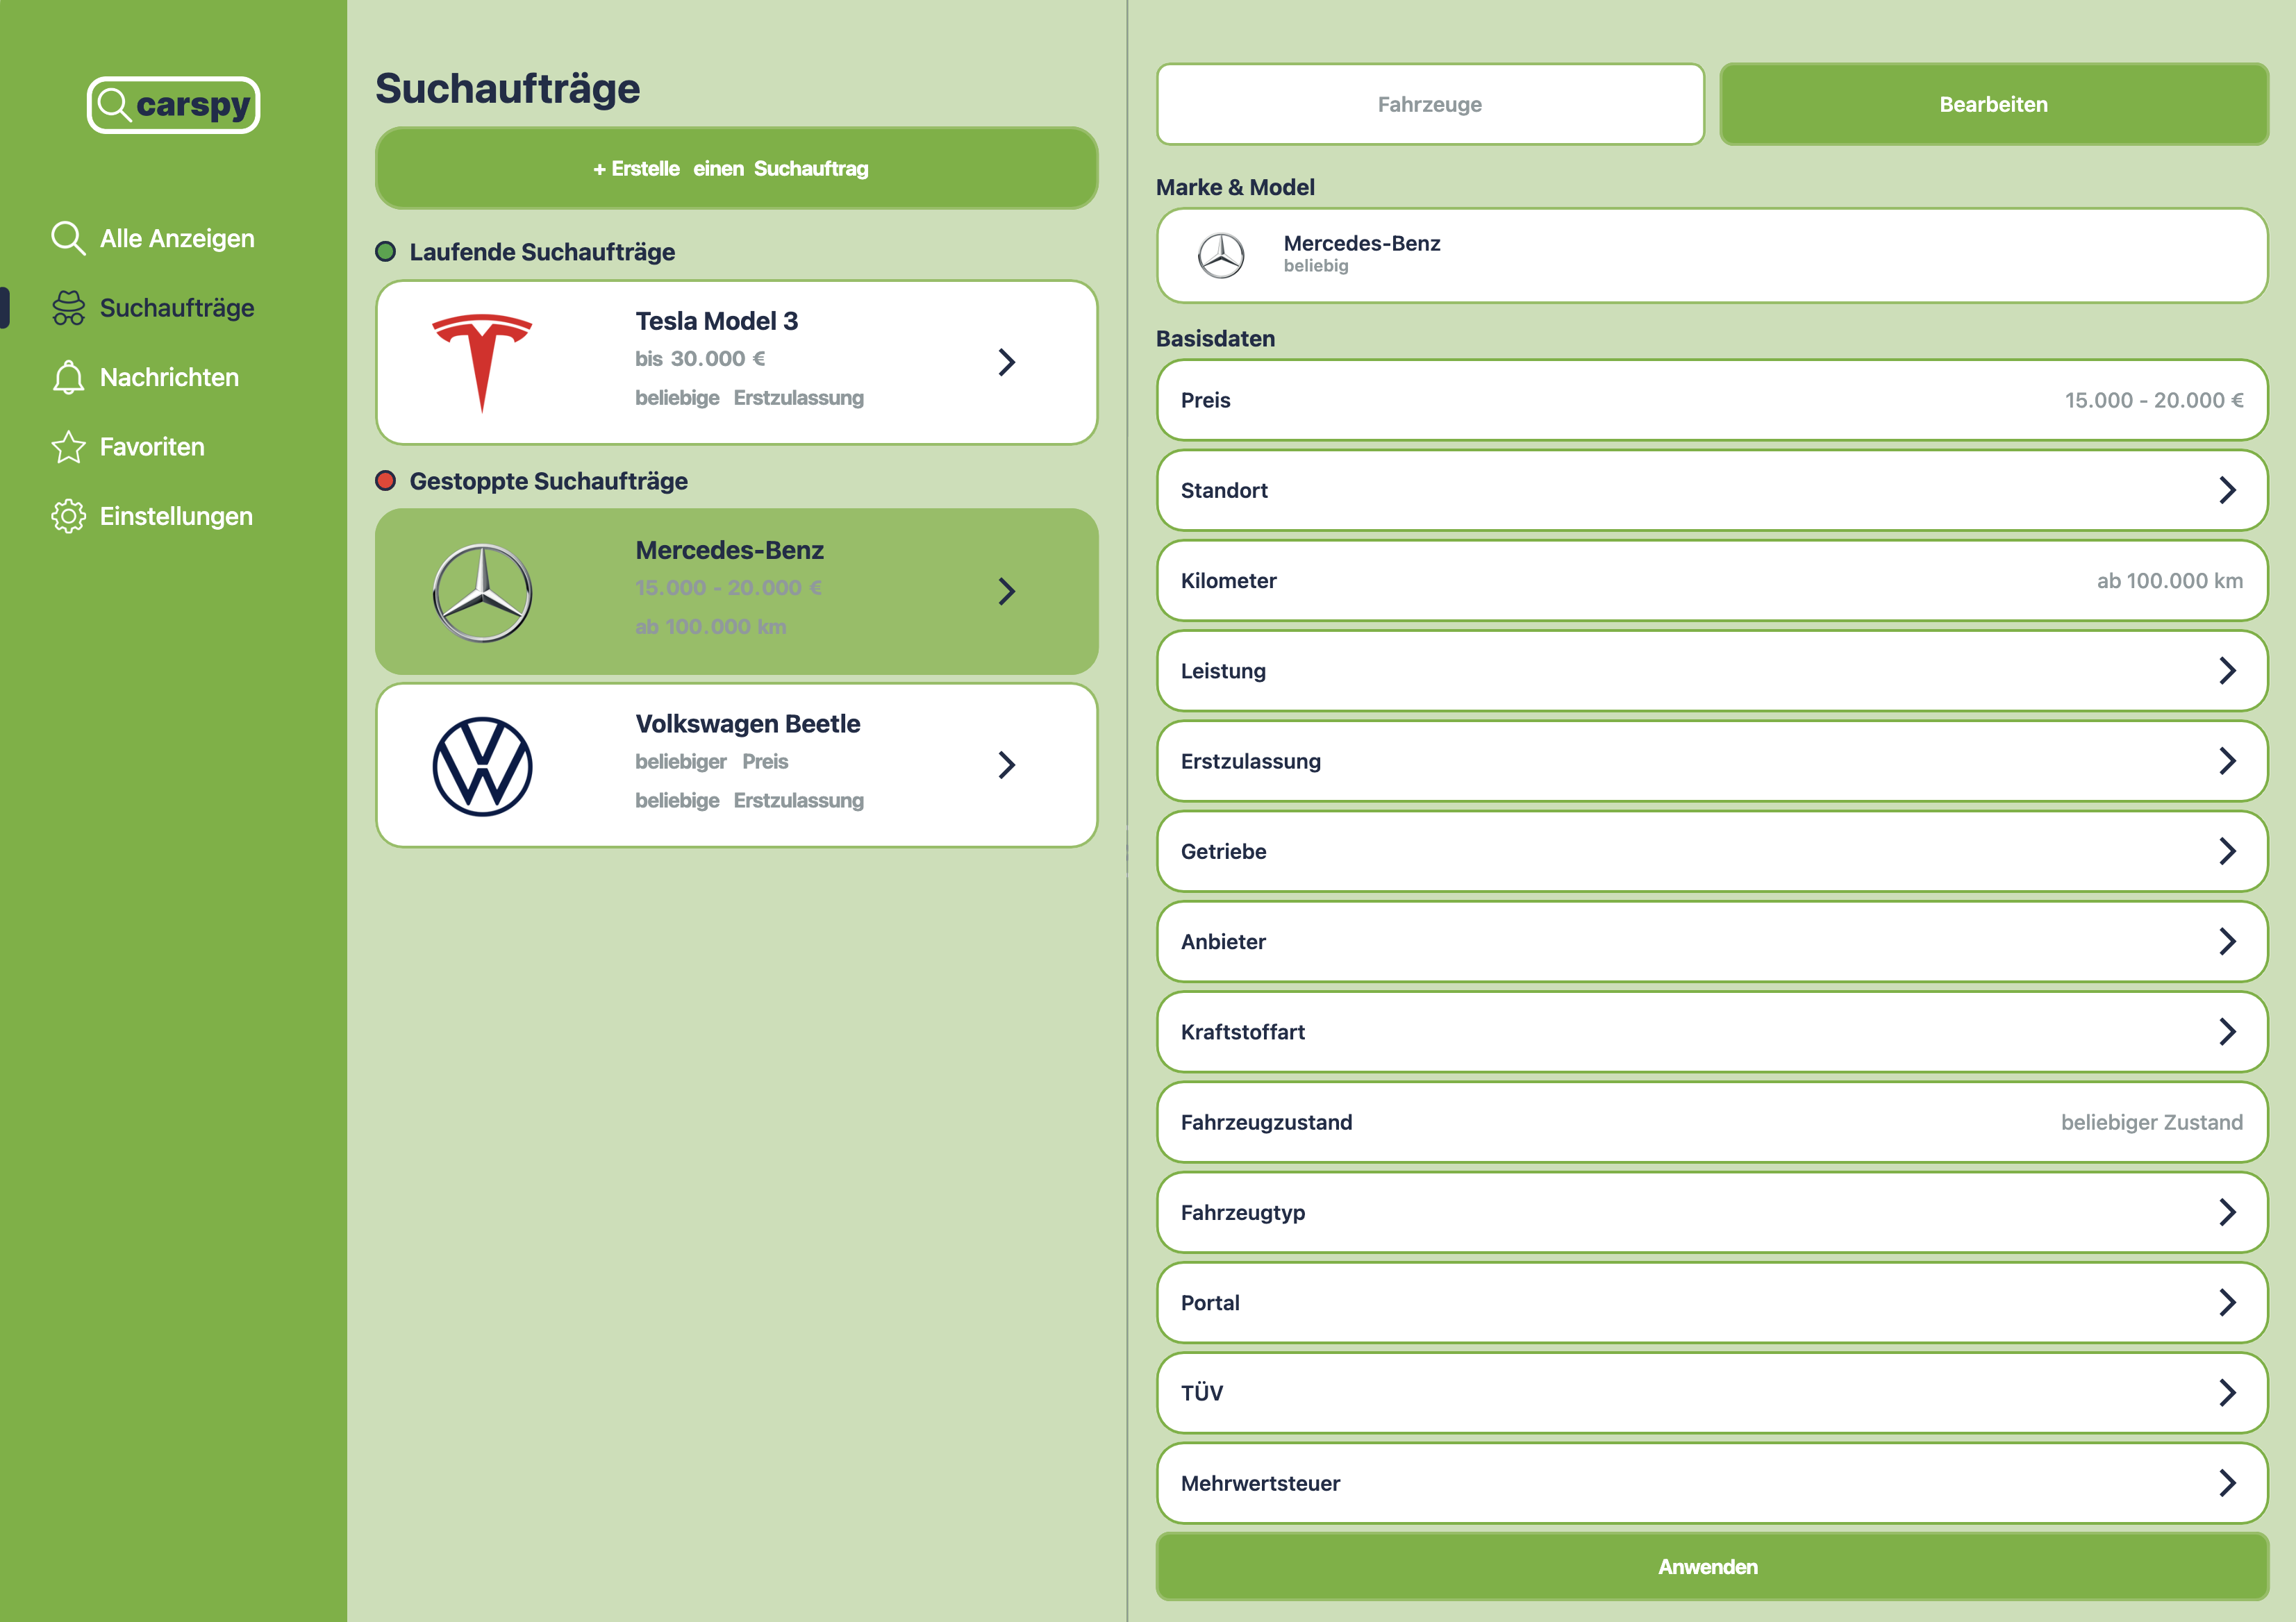The image size is (2296, 1622).
Task: Expand the TÜV filter chevron
Action: pyautogui.click(x=2227, y=1392)
